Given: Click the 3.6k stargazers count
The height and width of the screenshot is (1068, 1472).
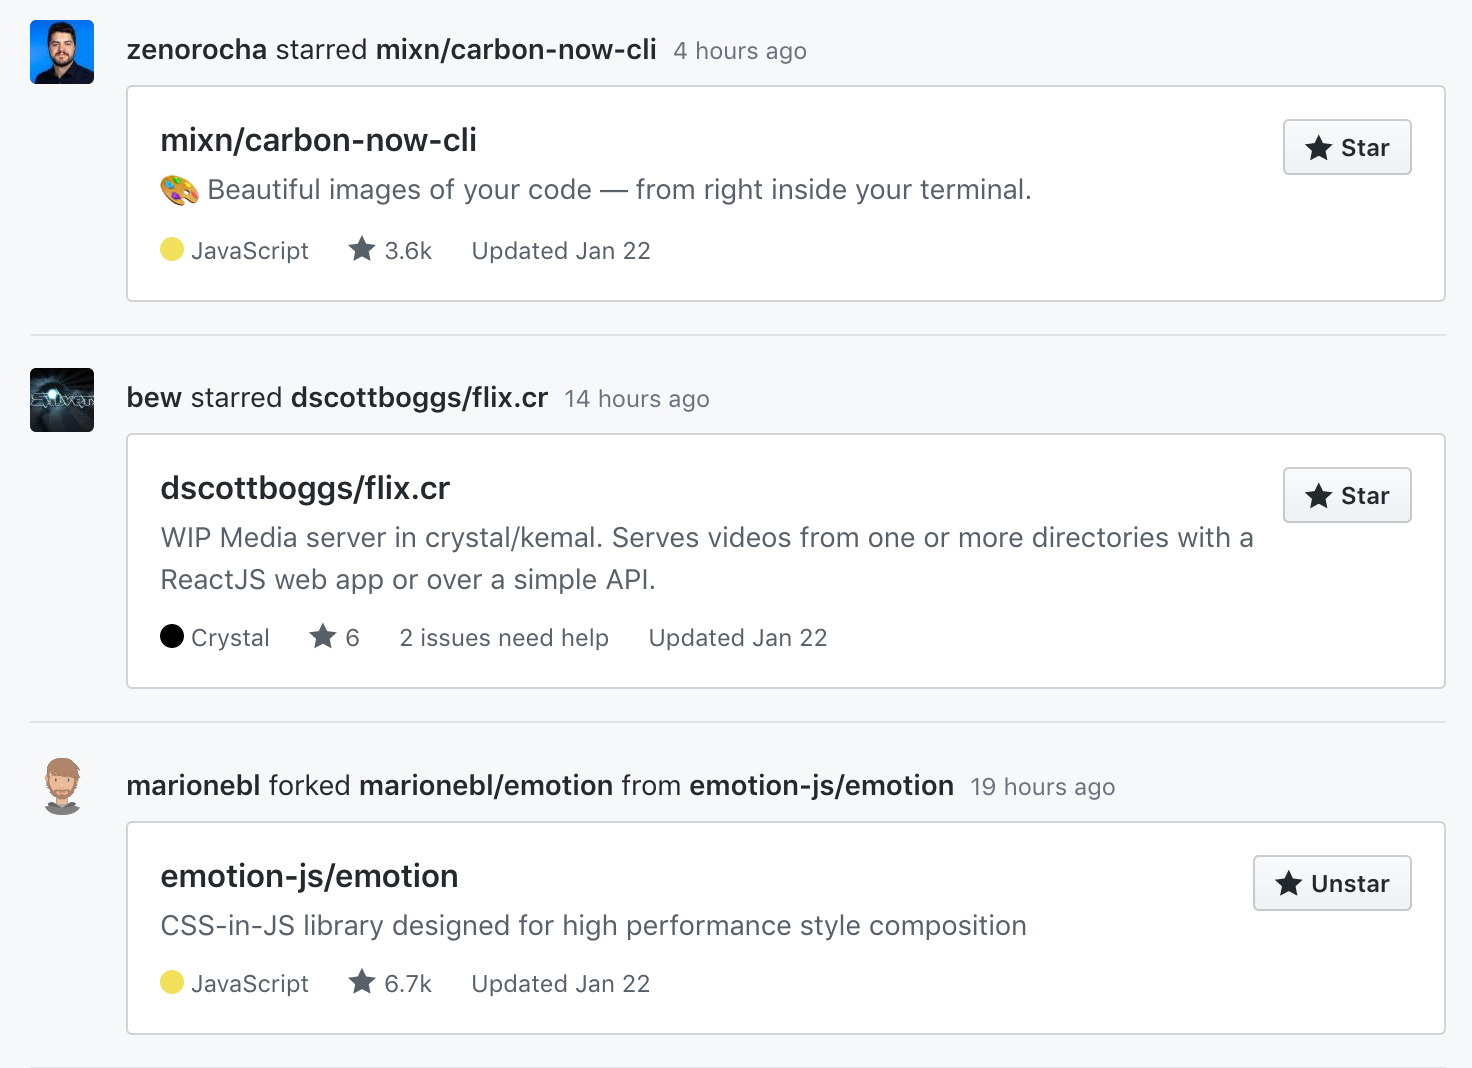Looking at the screenshot, I should click(390, 250).
